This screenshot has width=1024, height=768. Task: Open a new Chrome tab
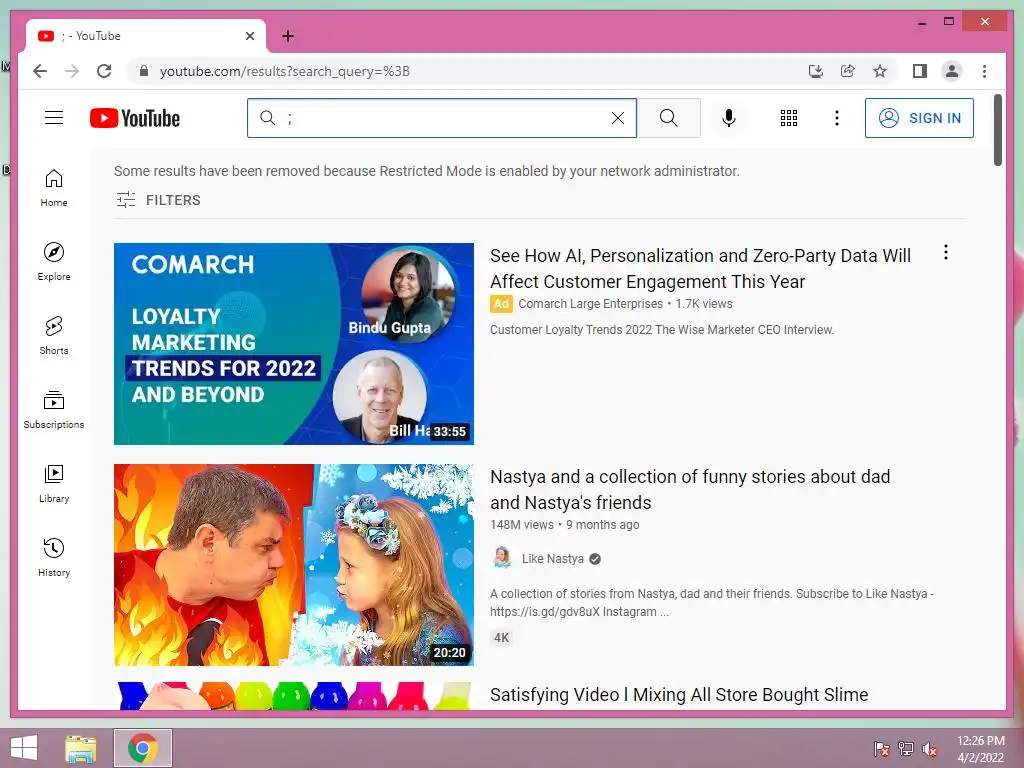pos(288,36)
